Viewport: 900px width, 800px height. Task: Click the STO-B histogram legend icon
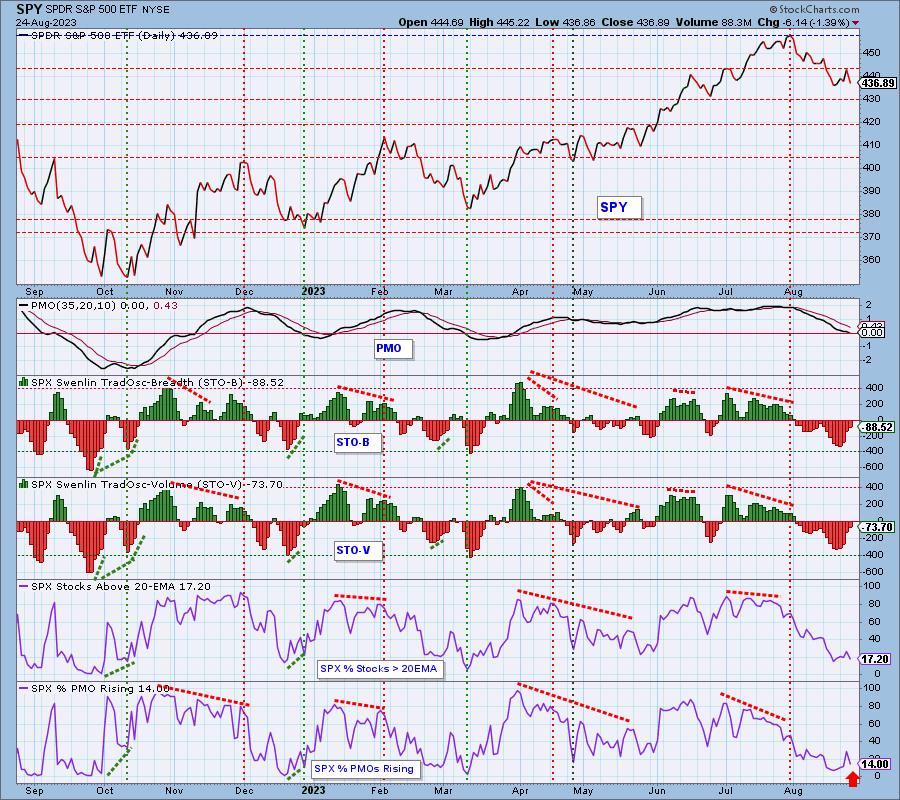coord(24,382)
